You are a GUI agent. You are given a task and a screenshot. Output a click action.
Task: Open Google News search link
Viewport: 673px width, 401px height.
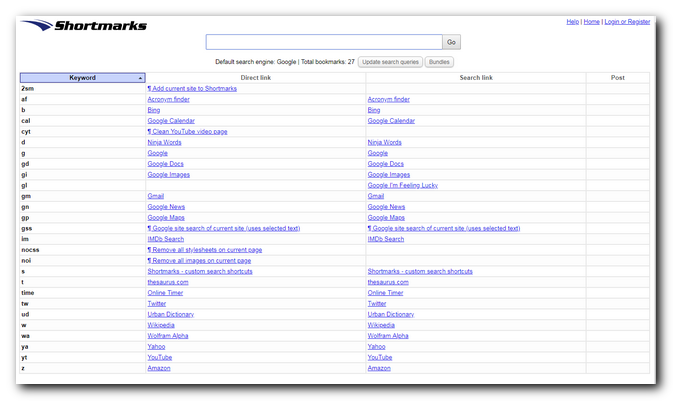[386, 207]
